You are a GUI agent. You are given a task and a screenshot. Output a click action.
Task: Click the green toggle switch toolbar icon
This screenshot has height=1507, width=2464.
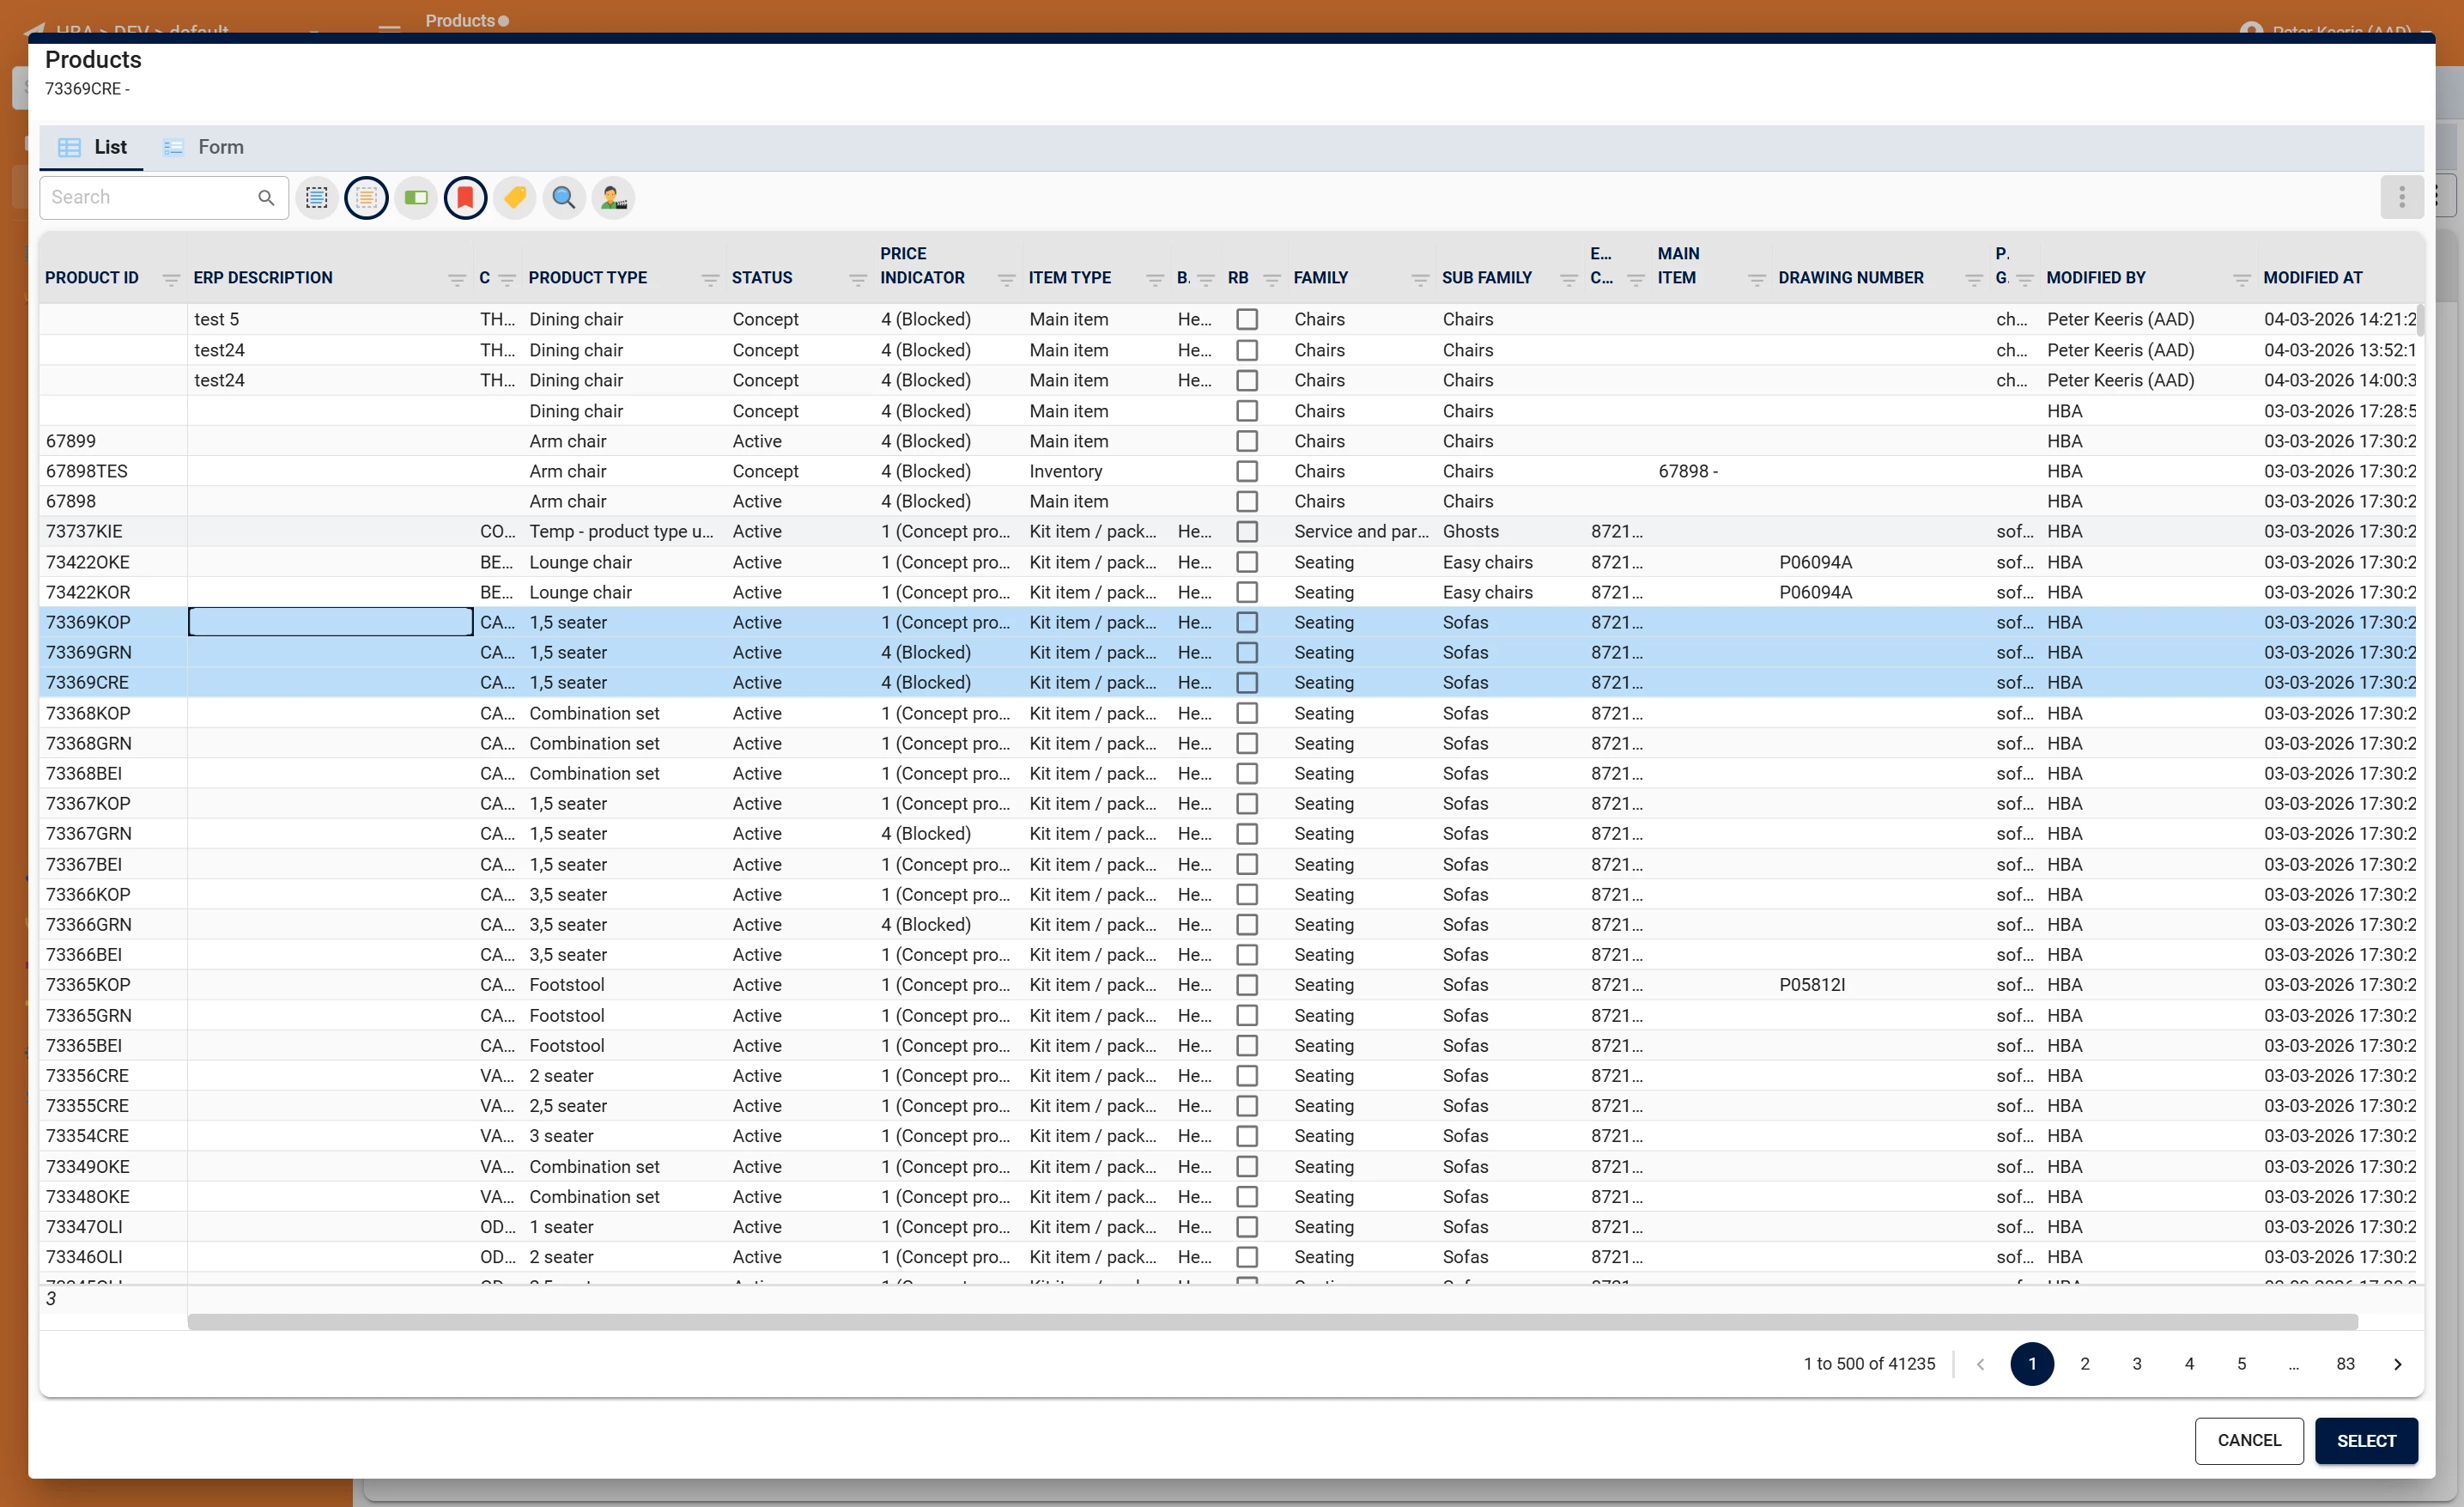(x=416, y=198)
